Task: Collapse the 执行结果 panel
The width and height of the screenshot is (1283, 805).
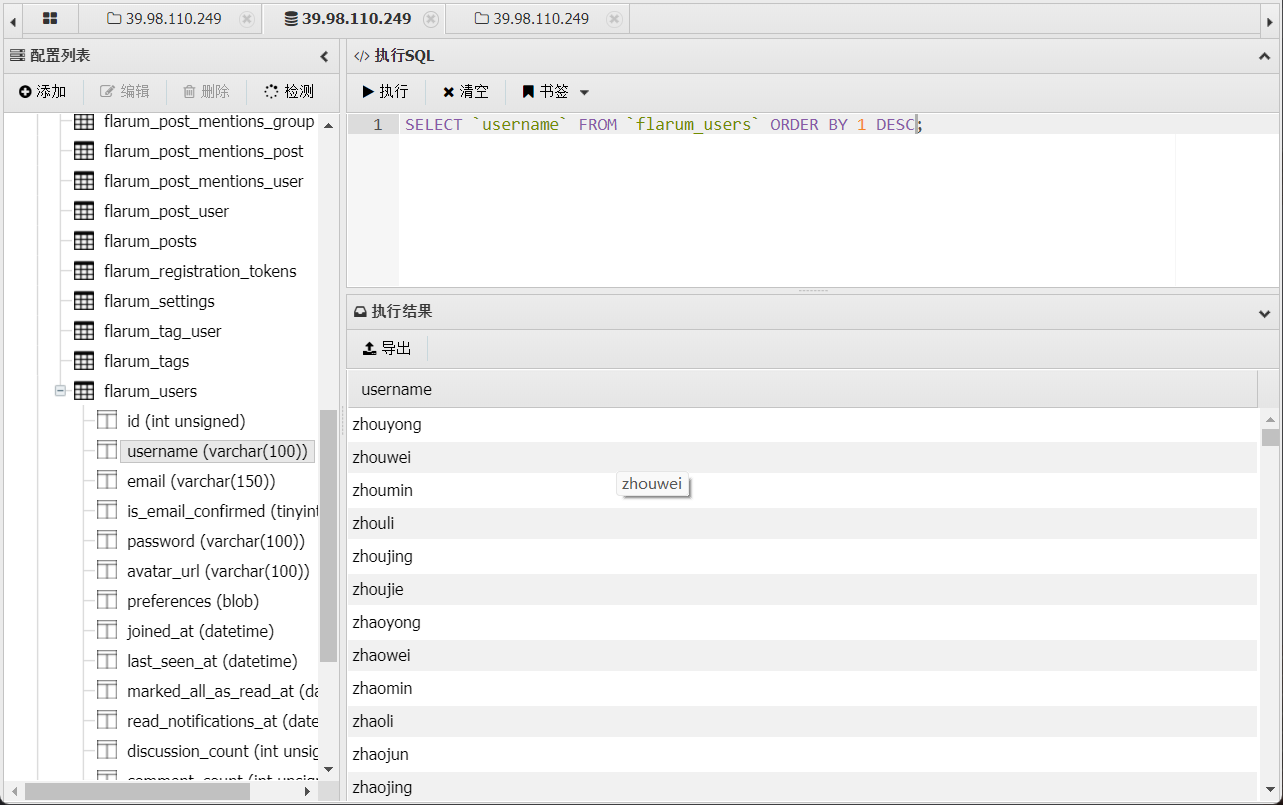Action: (x=1264, y=313)
